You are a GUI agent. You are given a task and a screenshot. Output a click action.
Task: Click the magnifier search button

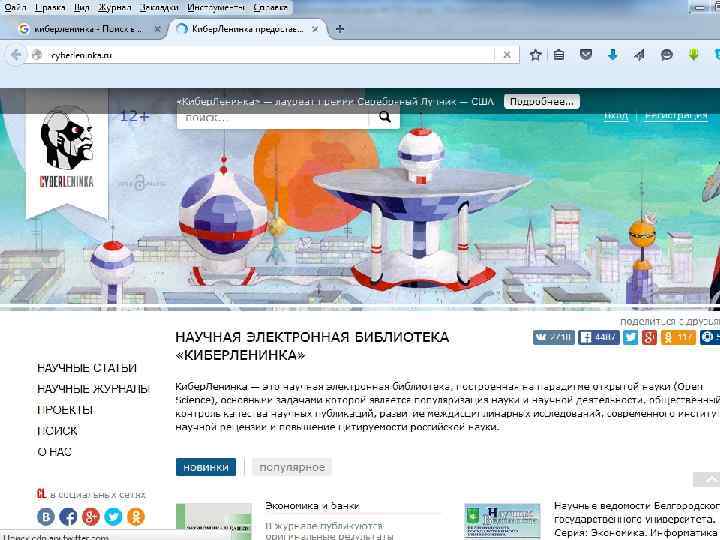coord(384,118)
